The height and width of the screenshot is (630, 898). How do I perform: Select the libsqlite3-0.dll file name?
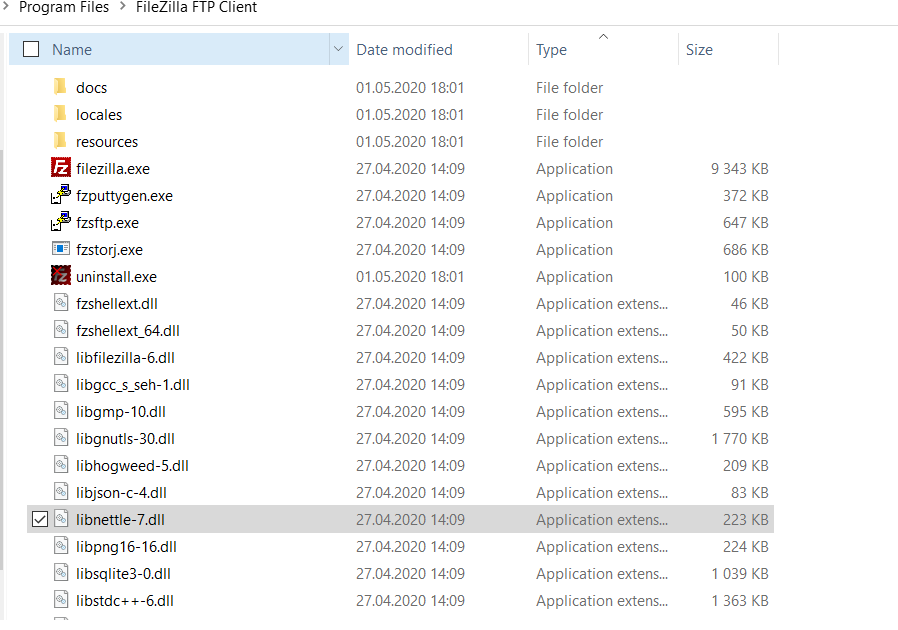coord(123,573)
